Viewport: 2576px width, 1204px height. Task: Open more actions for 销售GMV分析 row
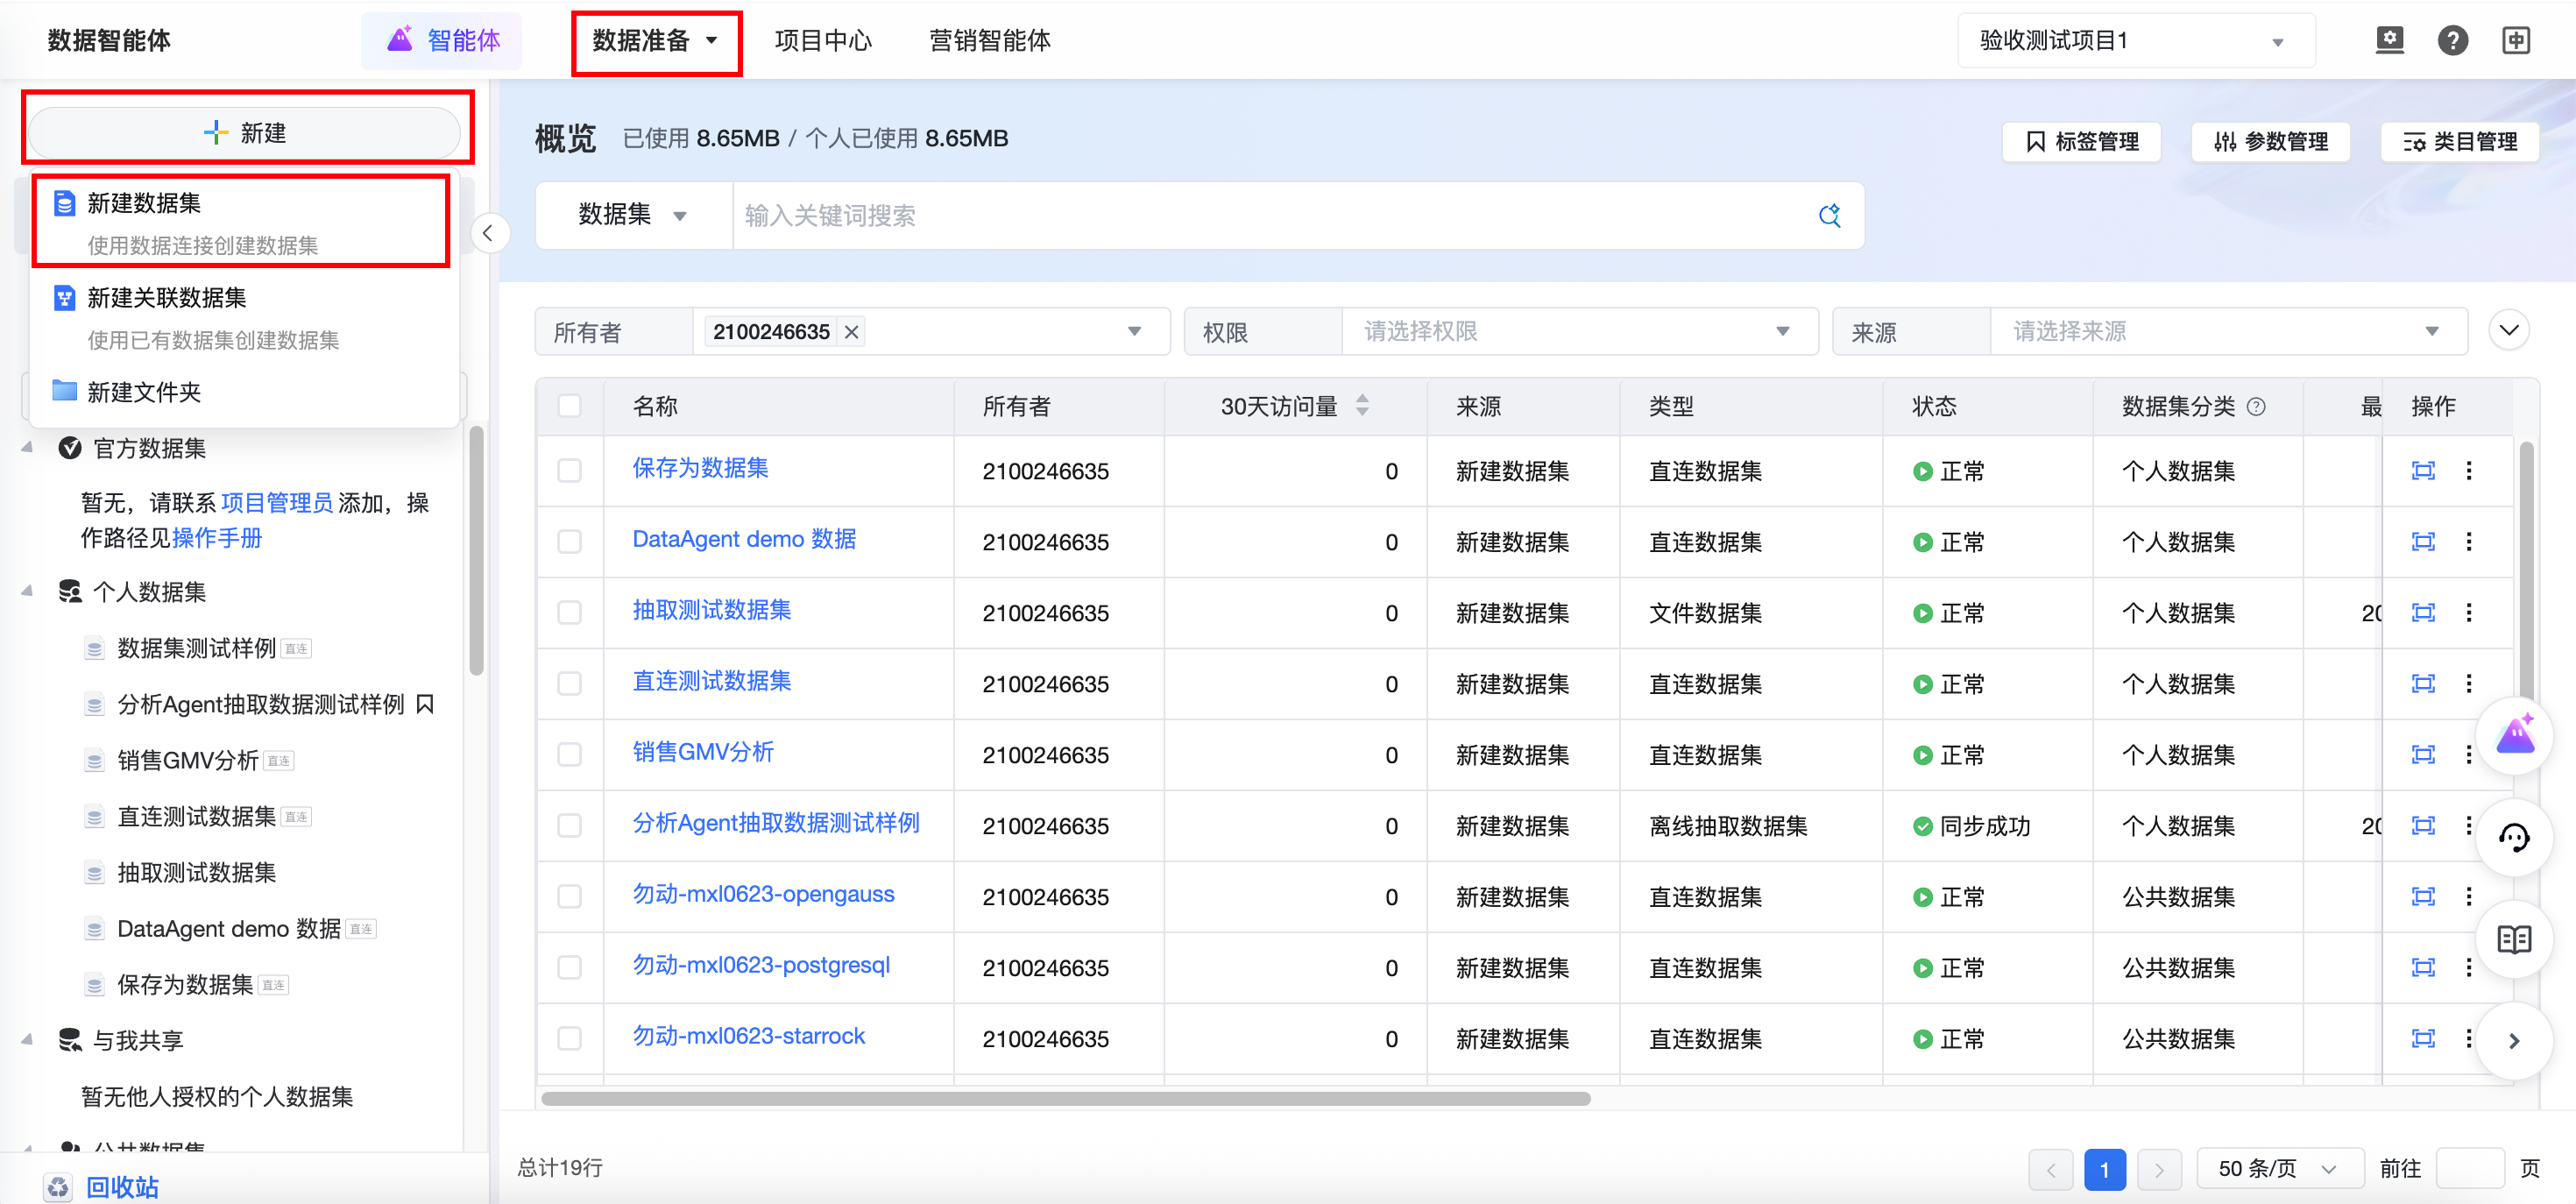[2468, 754]
